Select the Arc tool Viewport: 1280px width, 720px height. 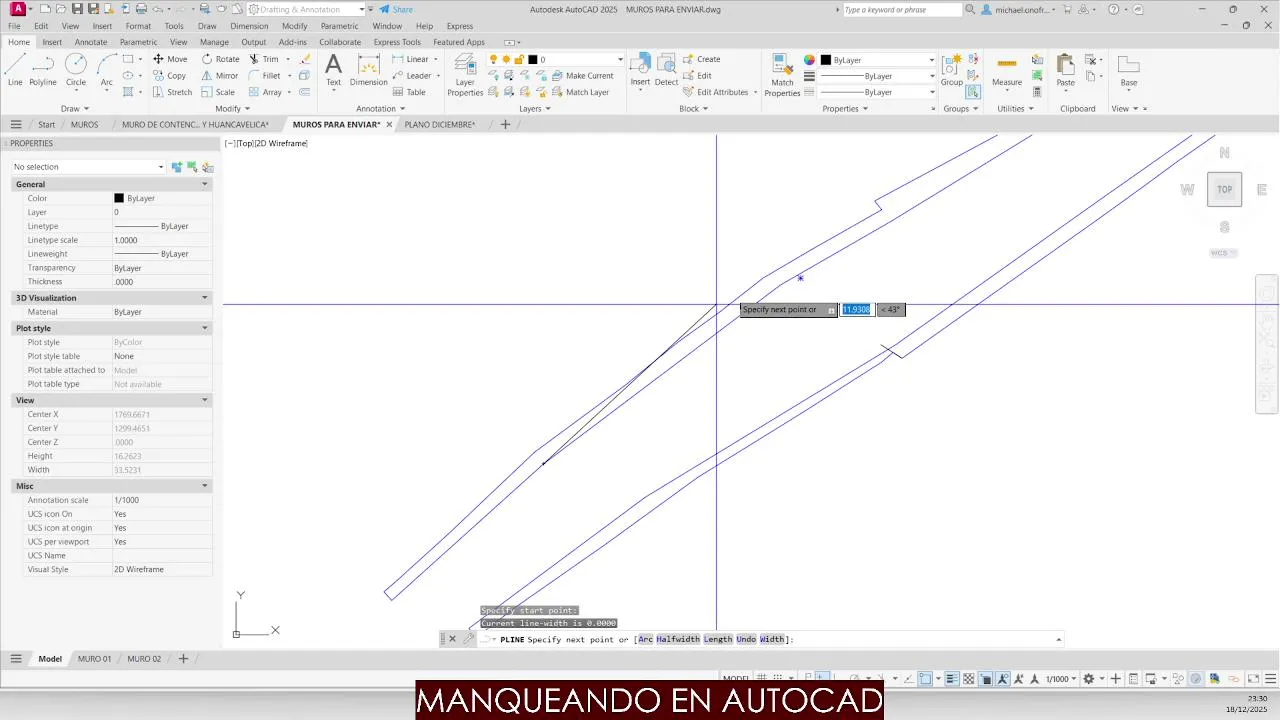pyautogui.click(x=106, y=70)
